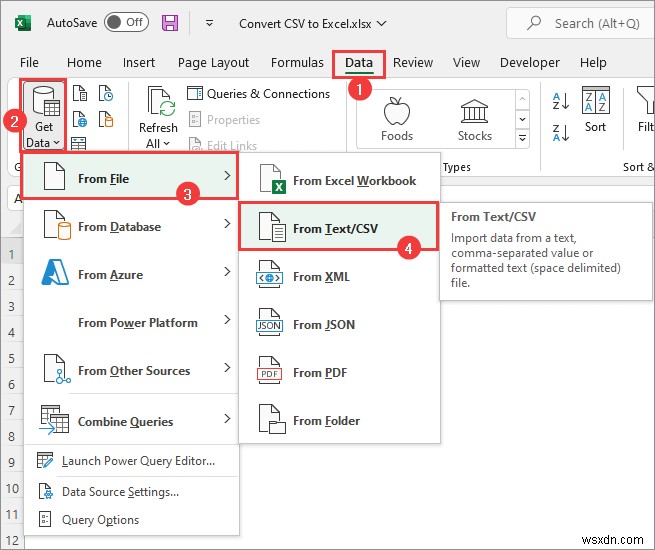The width and height of the screenshot is (655, 550).
Task: Click the Properties button
Action: tap(224, 120)
